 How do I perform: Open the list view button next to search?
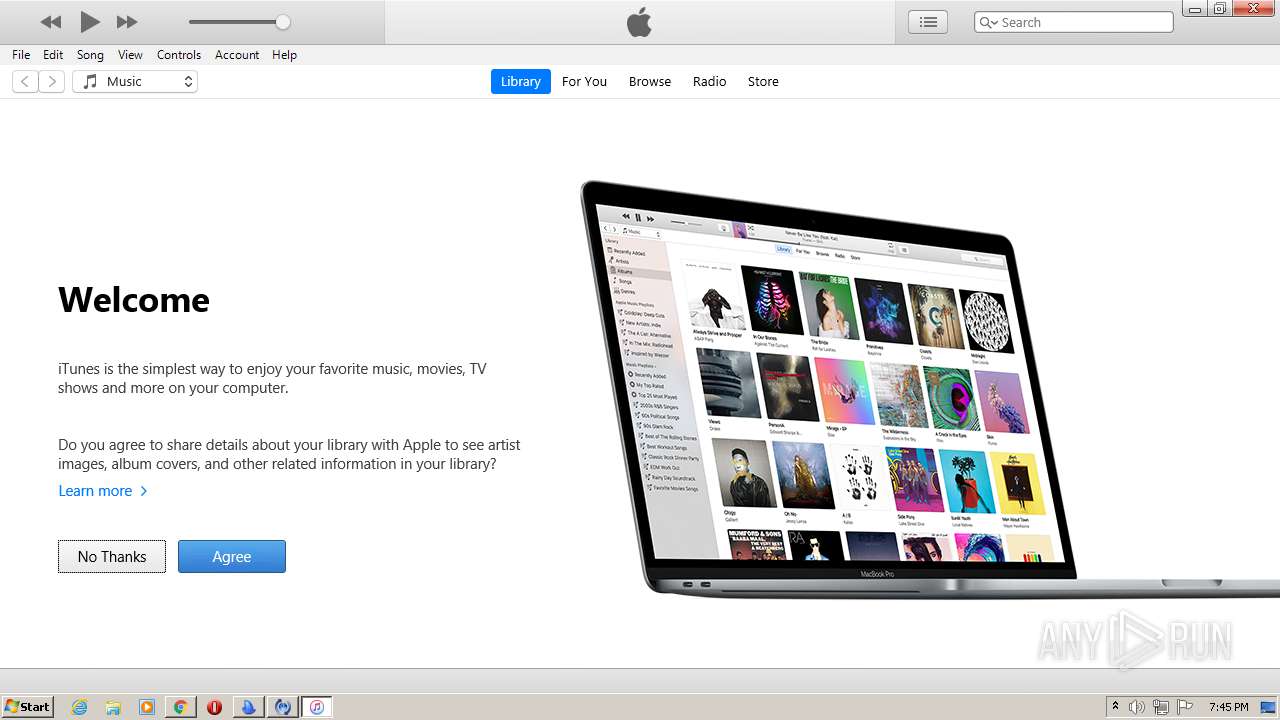pyautogui.click(x=928, y=22)
